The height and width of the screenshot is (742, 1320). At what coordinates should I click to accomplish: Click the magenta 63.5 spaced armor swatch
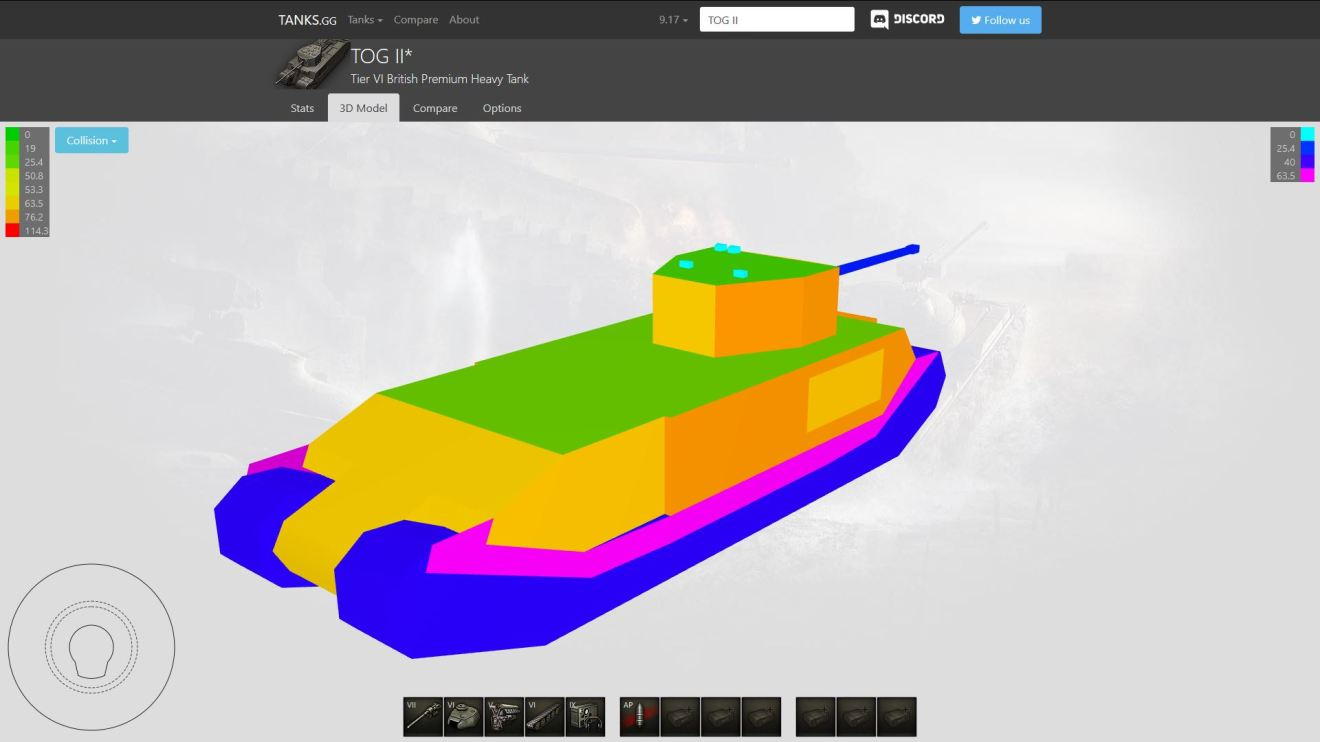(x=1307, y=176)
